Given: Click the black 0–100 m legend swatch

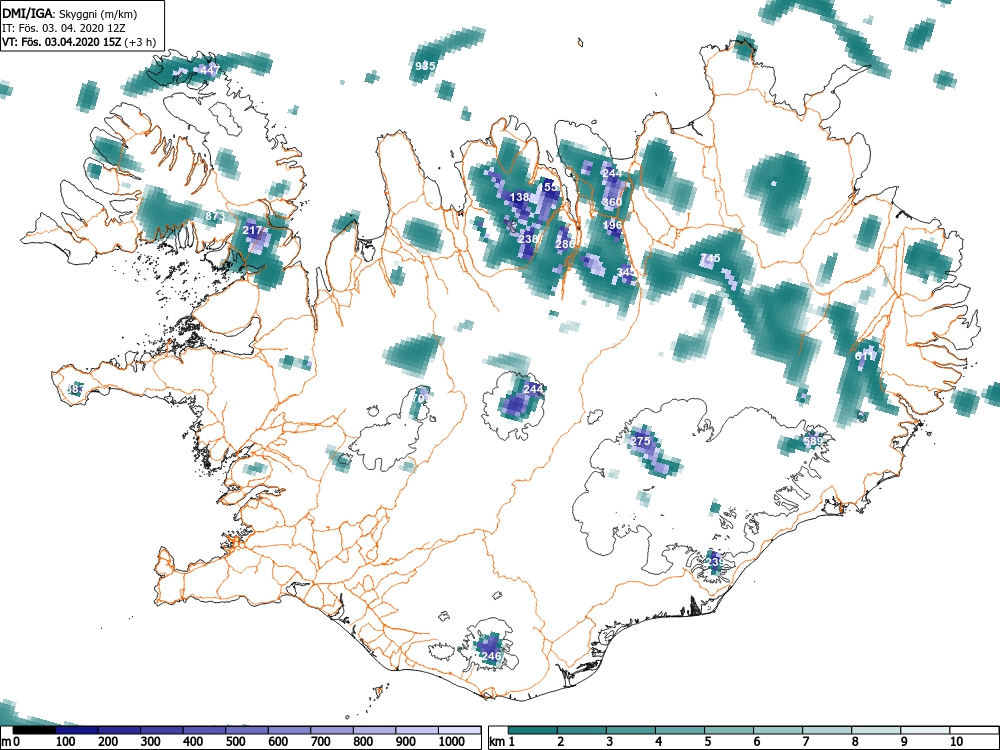Looking at the screenshot, I should tap(34, 730).
